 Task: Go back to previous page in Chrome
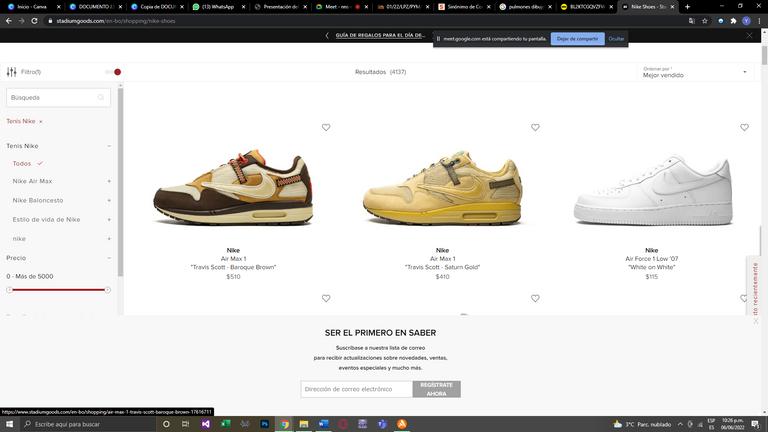click(x=9, y=21)
